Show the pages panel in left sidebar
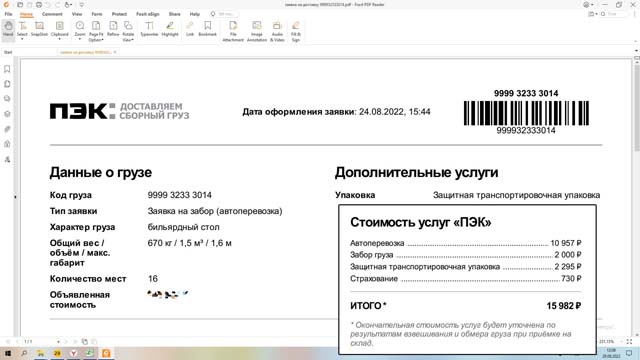This screenshot has width=640, height=360. (7, 84)
